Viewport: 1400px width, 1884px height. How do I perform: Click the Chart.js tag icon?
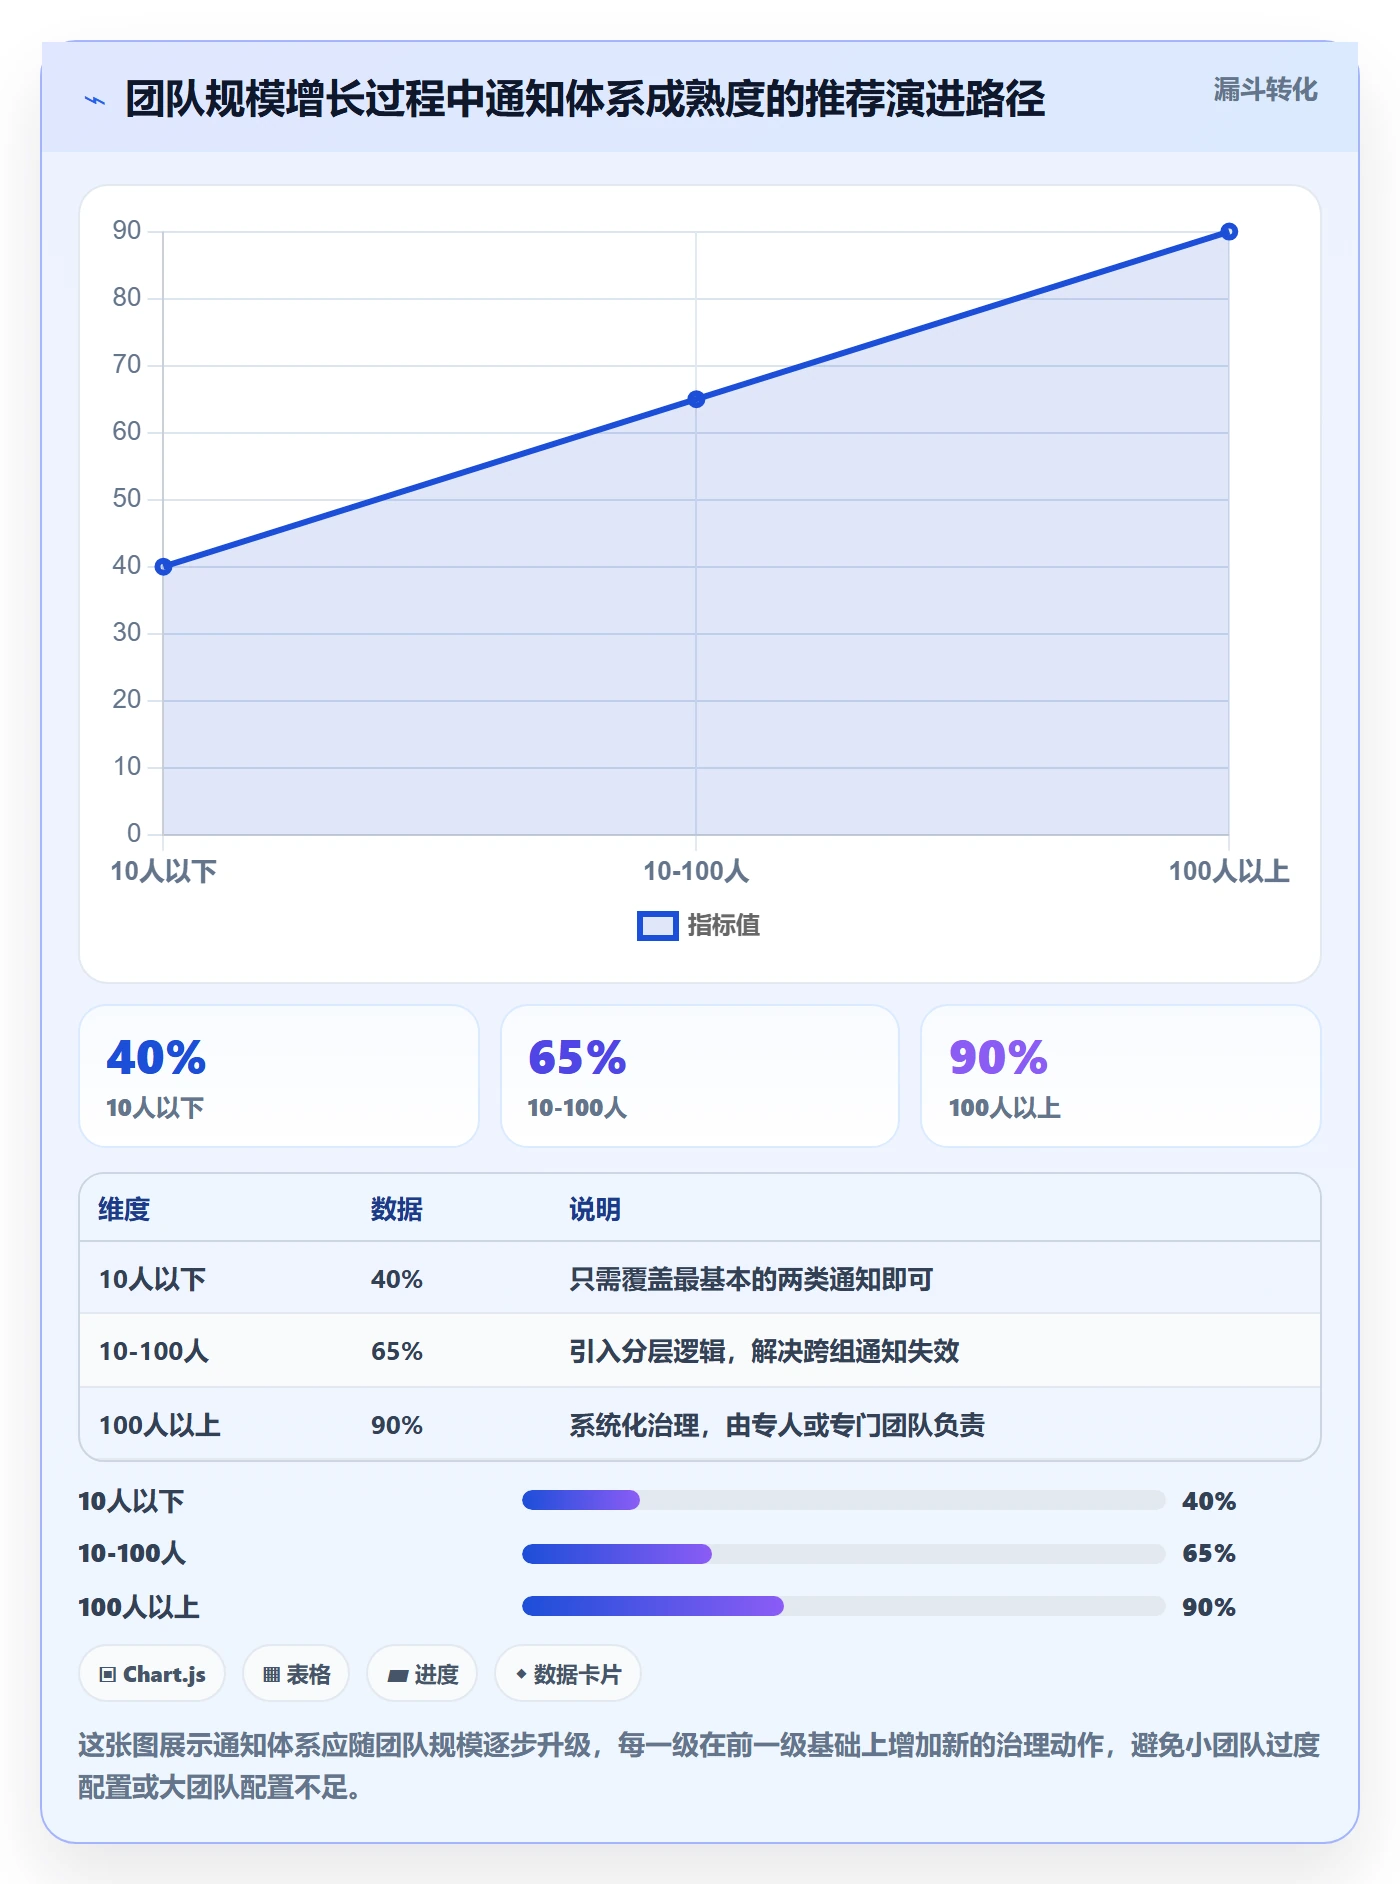[108, 1675]
